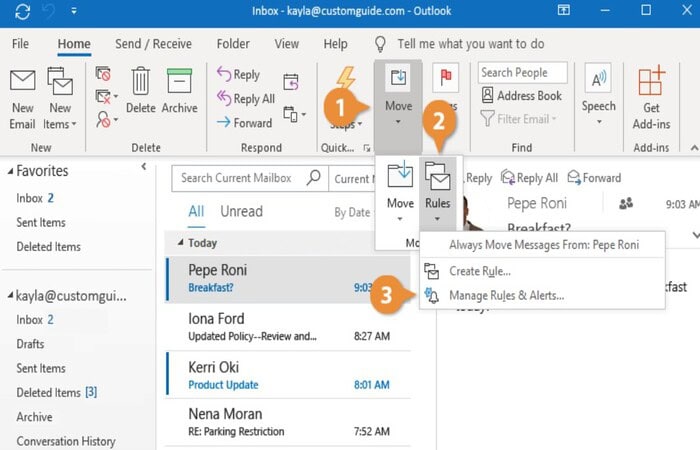Collapse the Favorites section
The image size is (700, 450).
pos(10,171)
